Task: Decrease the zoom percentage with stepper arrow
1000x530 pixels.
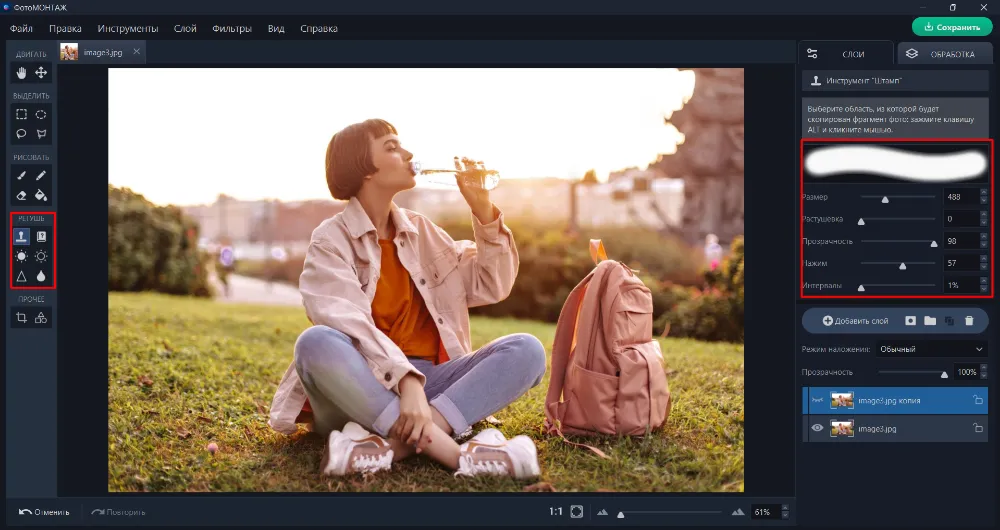Action: tap(783, 515)
